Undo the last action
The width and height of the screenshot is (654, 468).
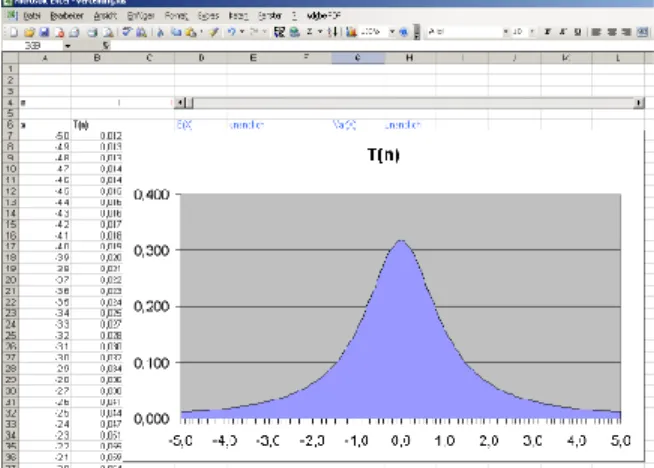point(231,32)
